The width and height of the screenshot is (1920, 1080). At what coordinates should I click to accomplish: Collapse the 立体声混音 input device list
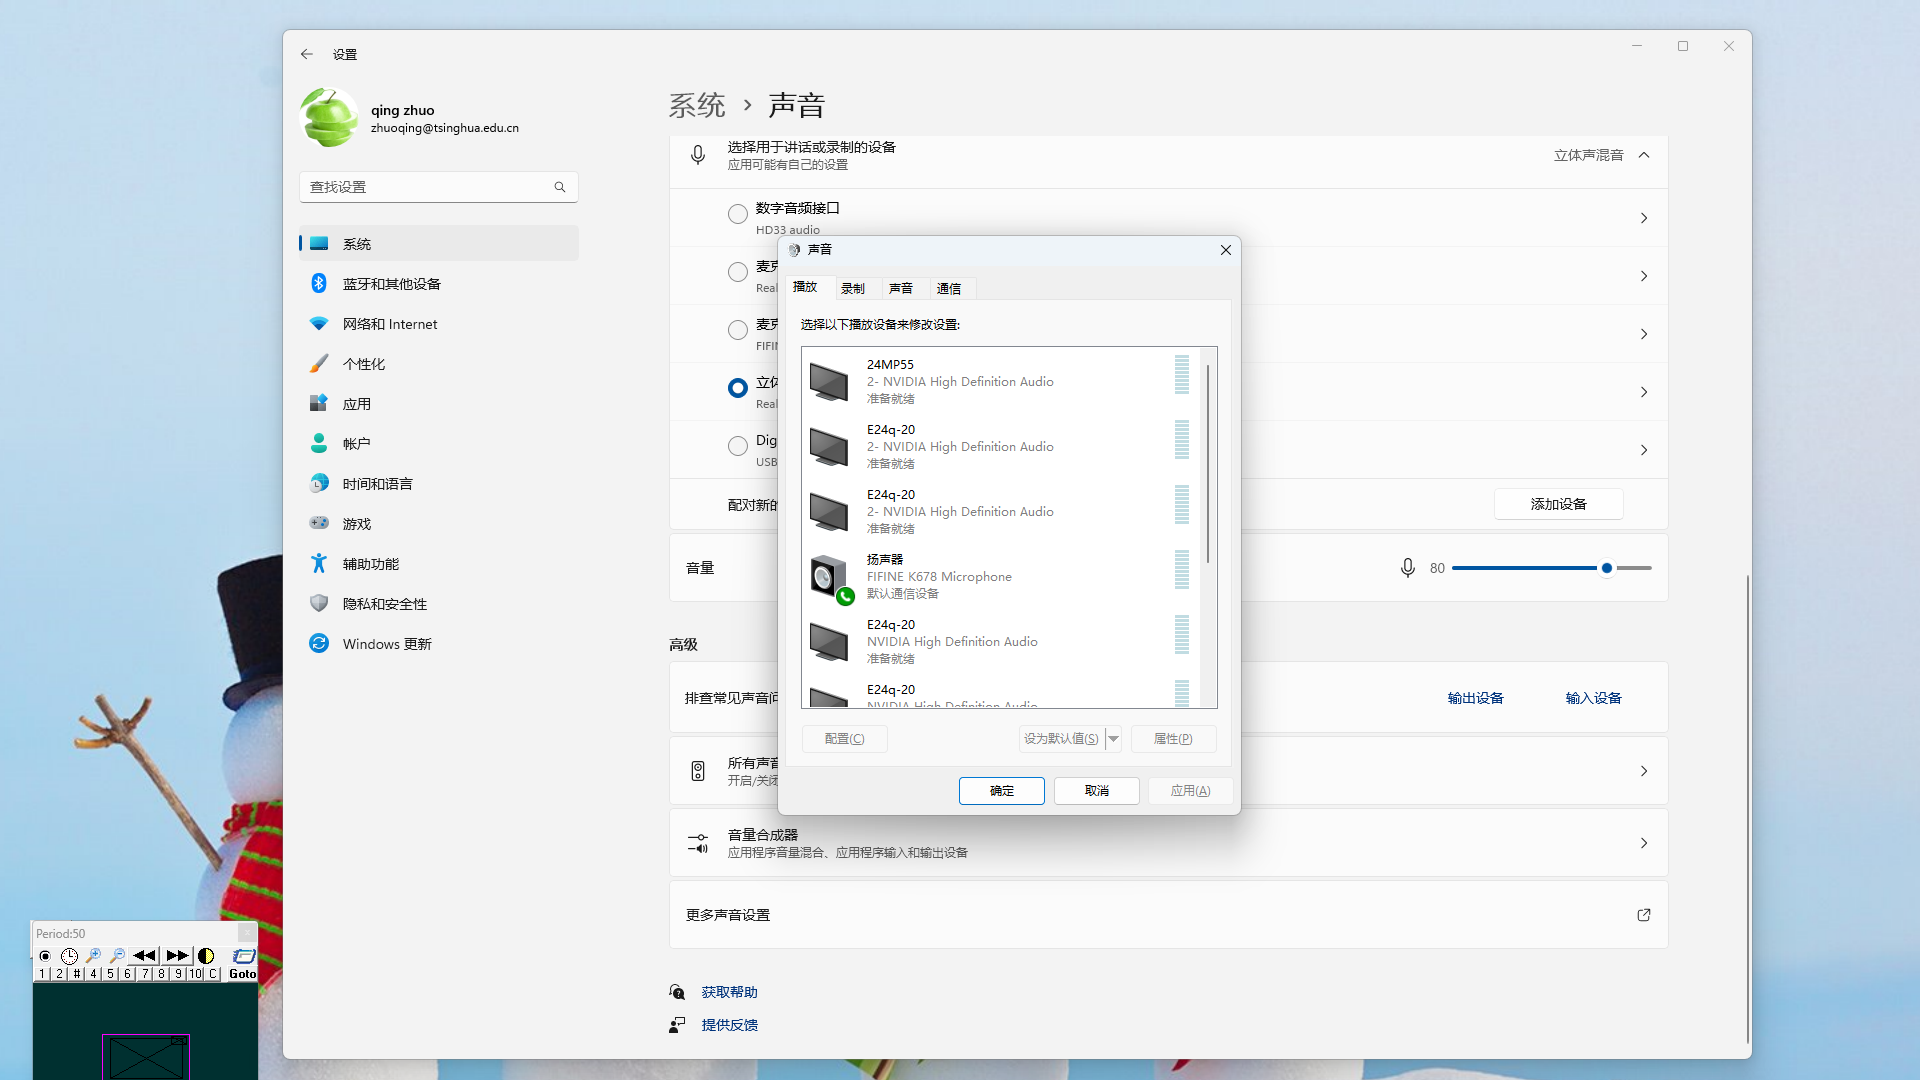pos(1644,155)
